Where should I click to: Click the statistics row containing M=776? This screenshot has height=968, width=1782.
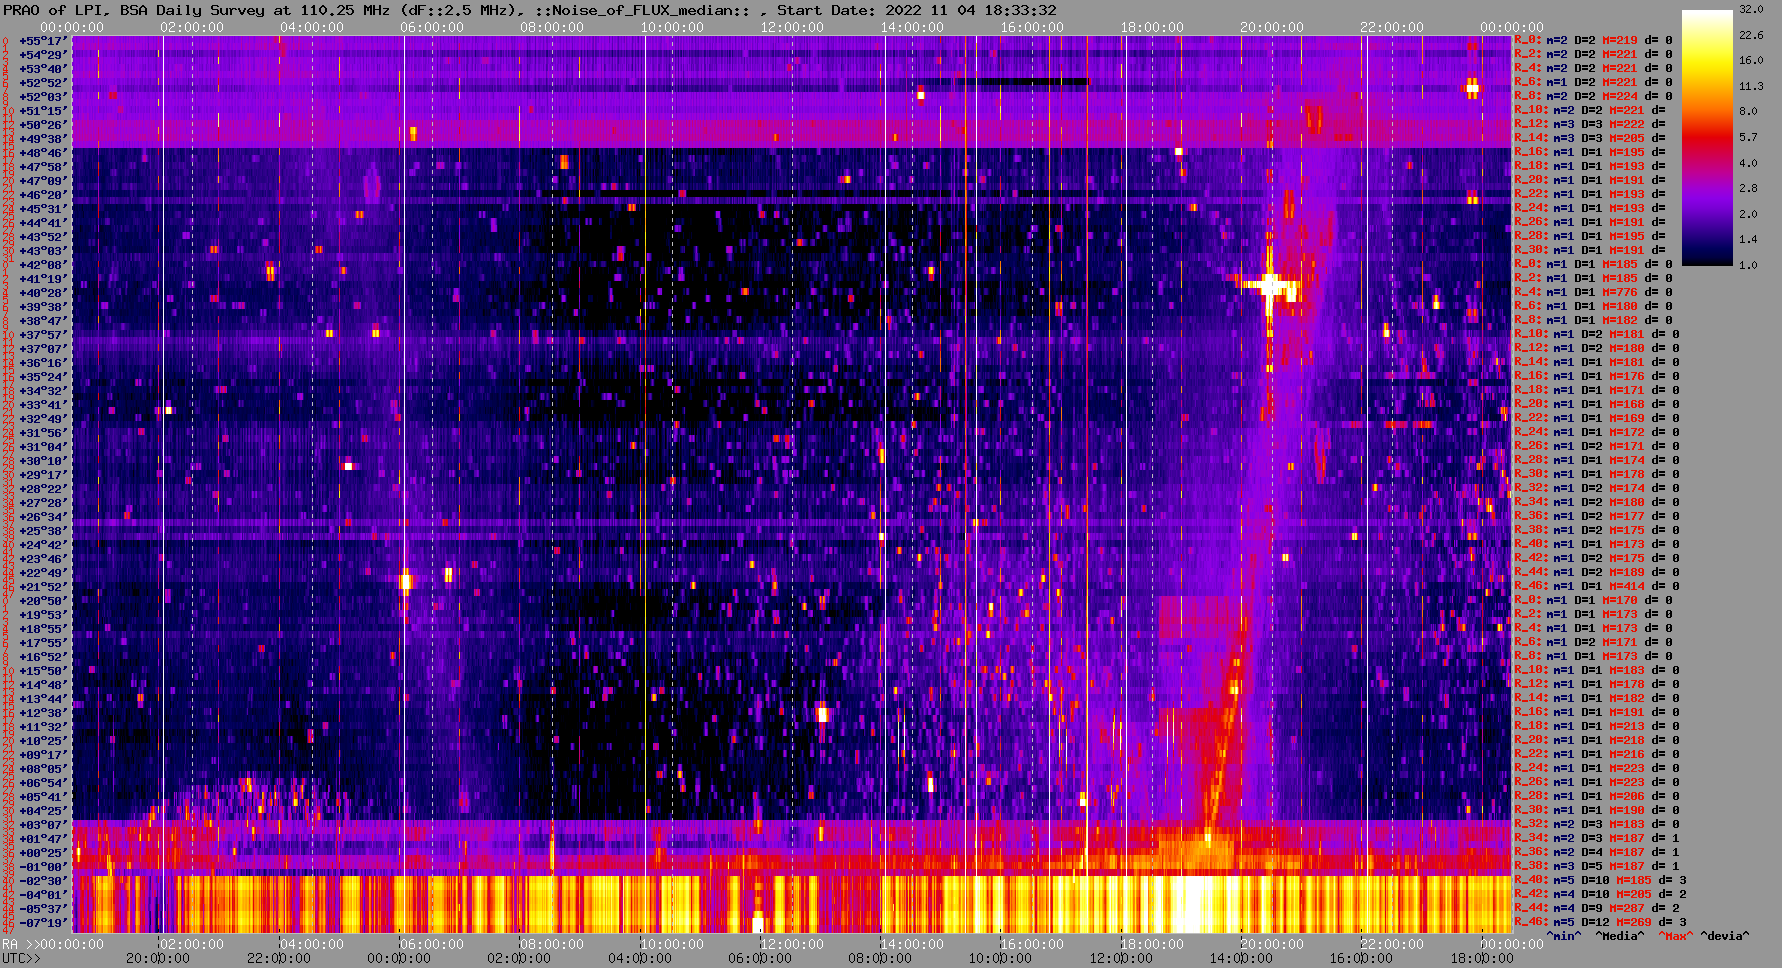tap(1593, 293)
